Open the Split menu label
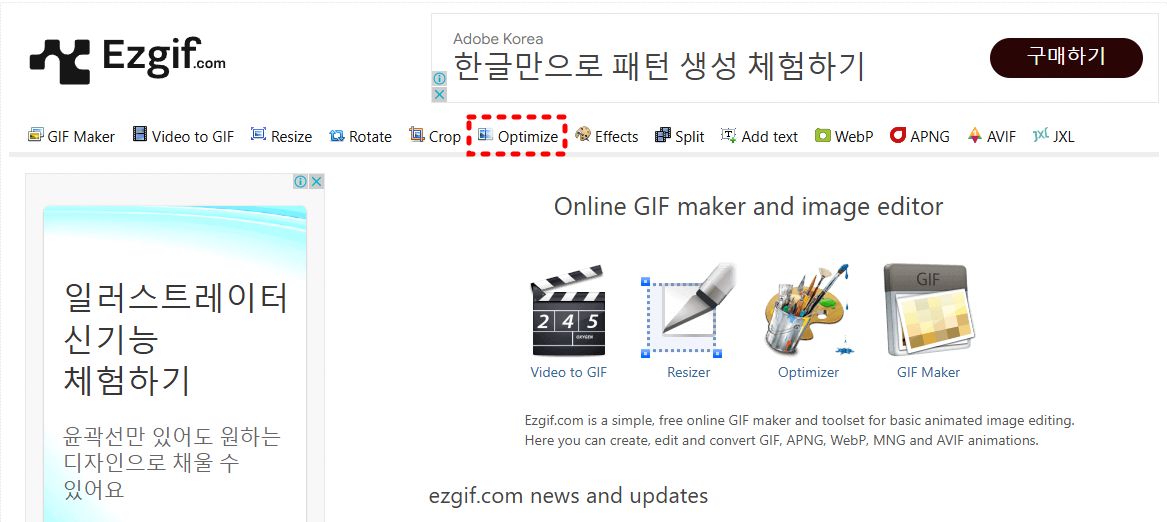This screenshot has width=1167, height=522. coord(689,137)
